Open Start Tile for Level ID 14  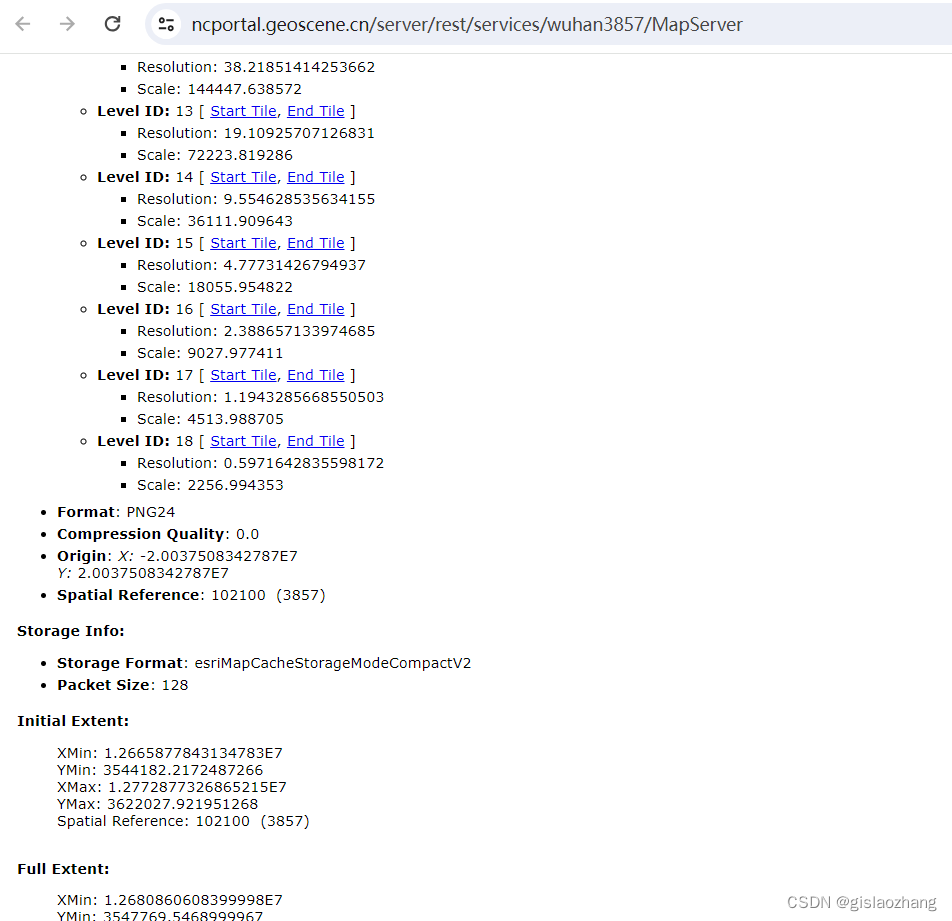point(242,176)
